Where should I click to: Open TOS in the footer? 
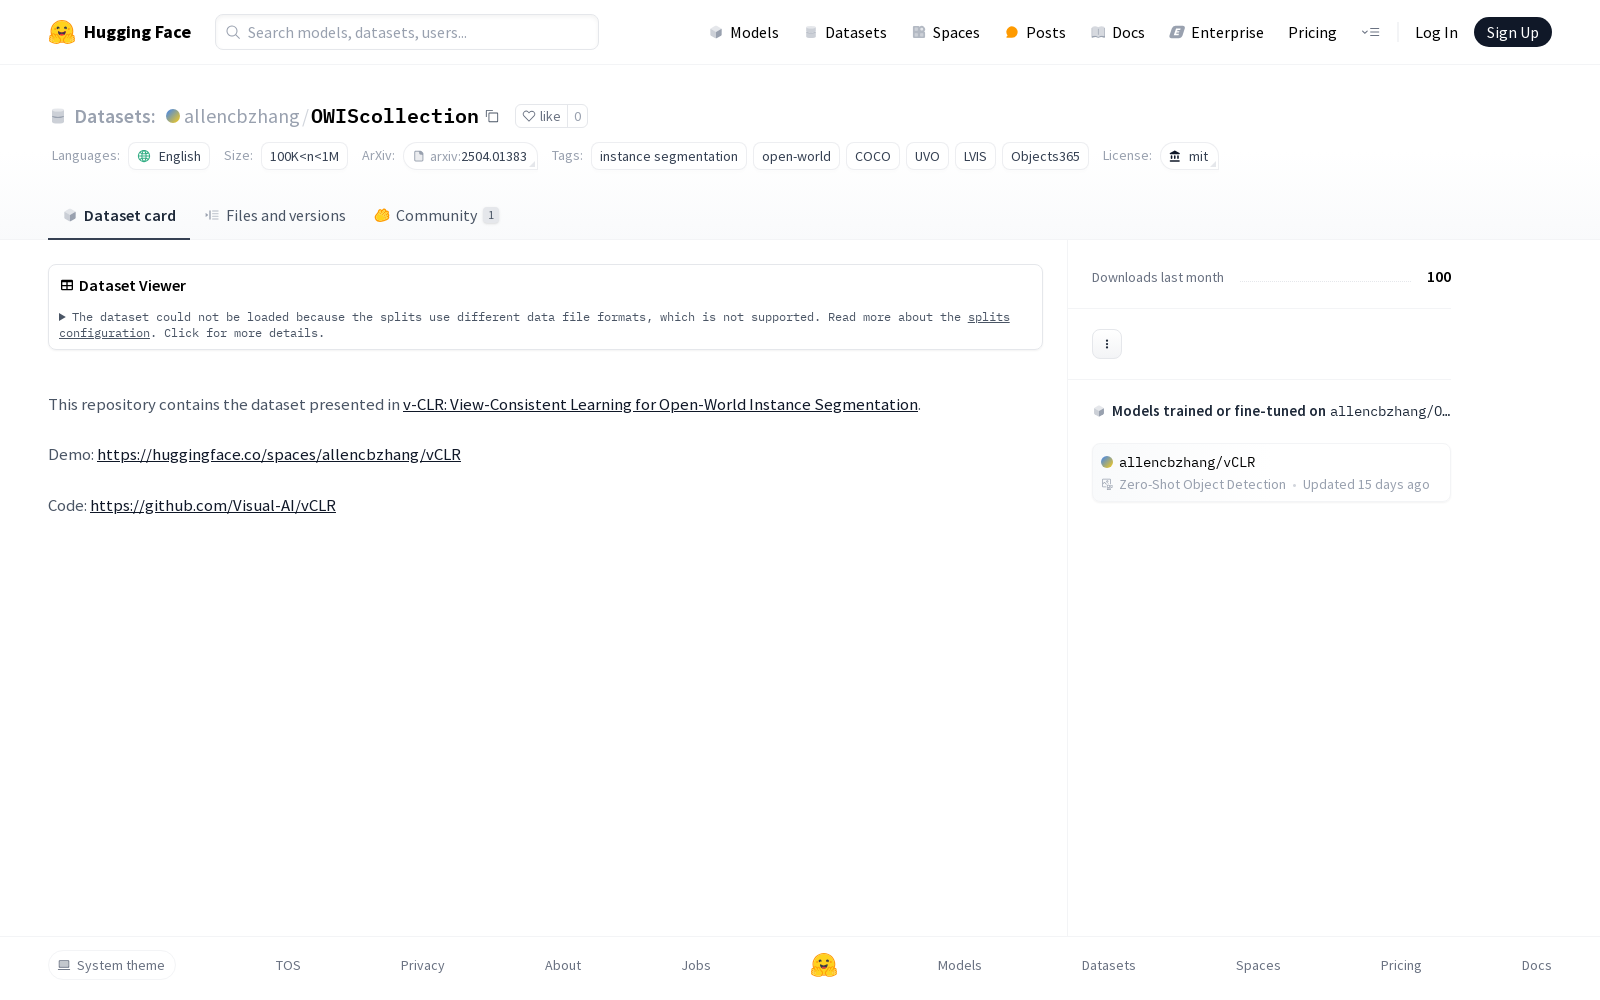[288, 965]
